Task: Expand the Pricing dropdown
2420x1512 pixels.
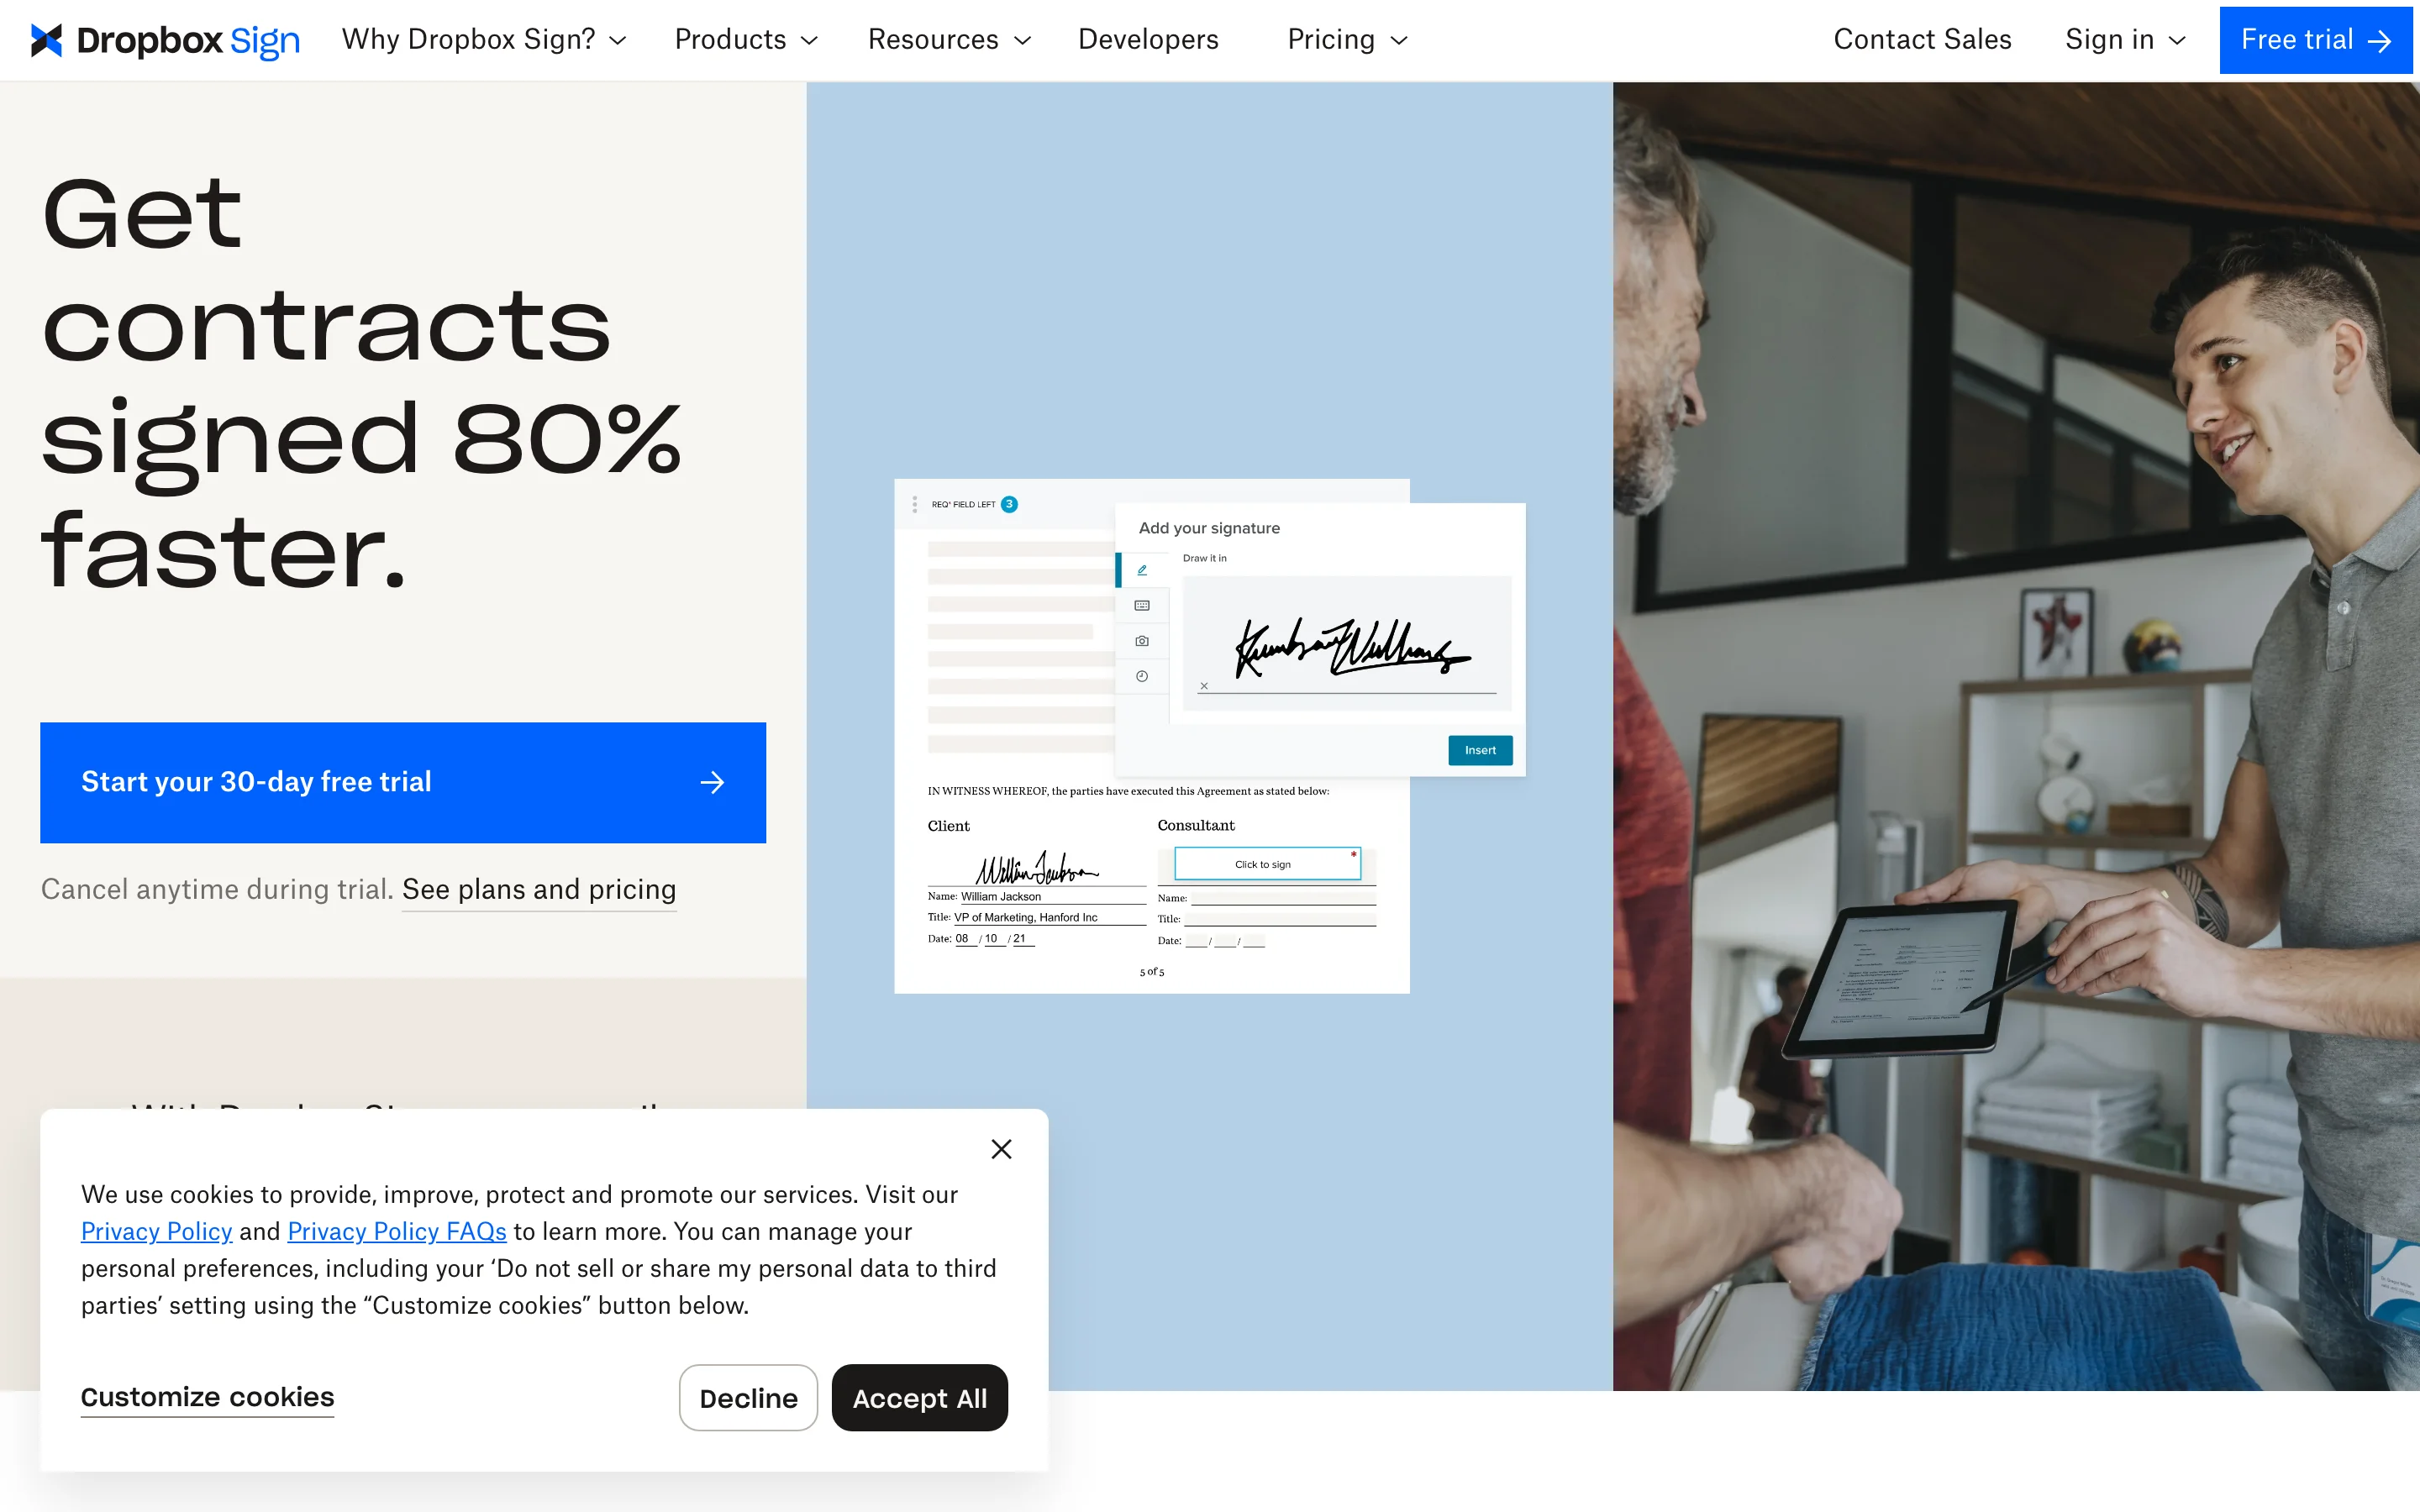Action: pyautogui.click(x=1348, y=40)
